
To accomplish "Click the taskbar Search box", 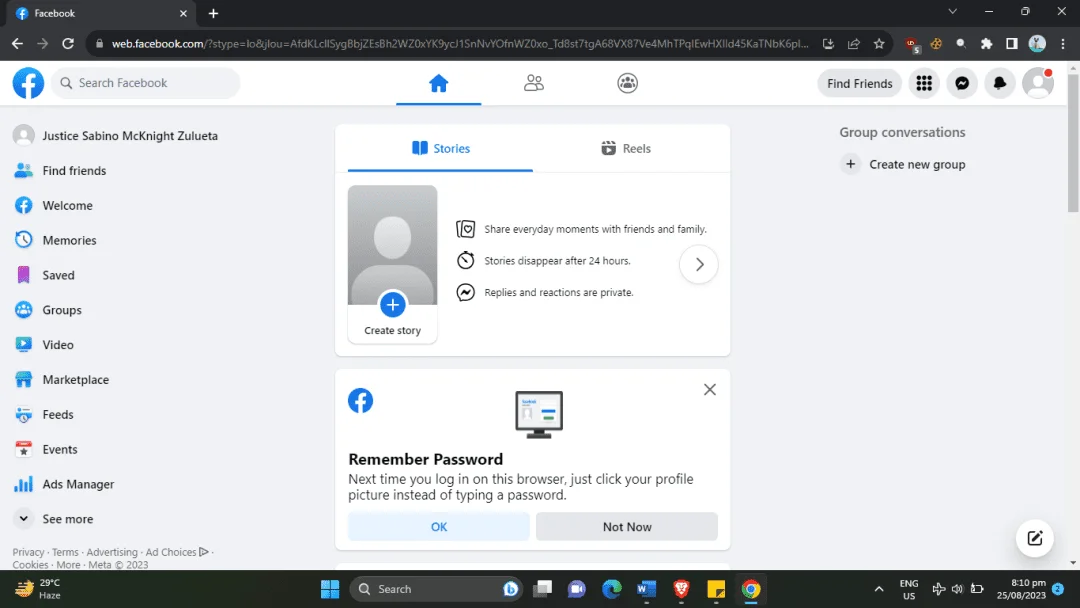I will tap(436, 589).
